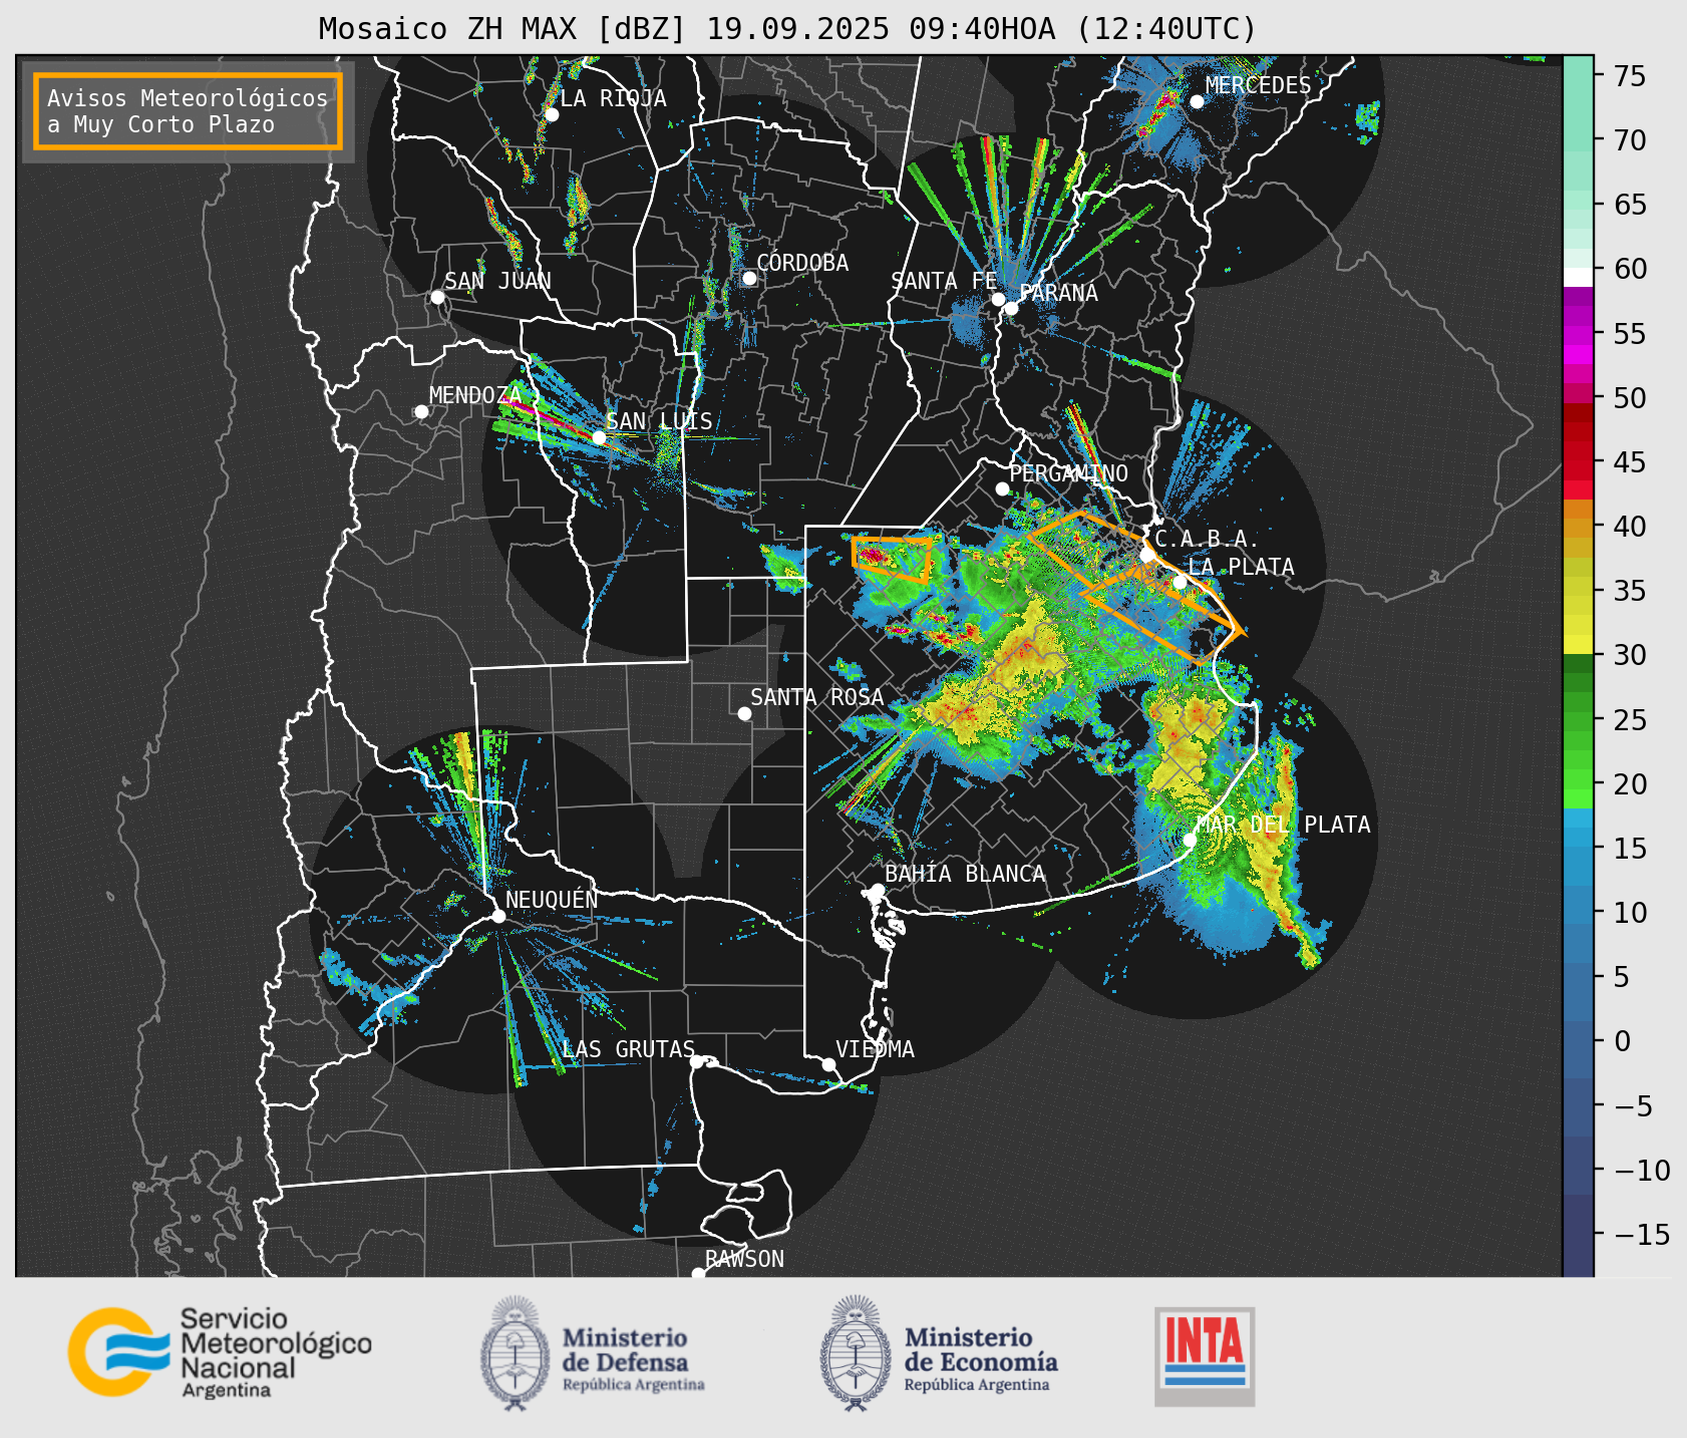Click the Neuquén city marker

click(x=498, y=916)
